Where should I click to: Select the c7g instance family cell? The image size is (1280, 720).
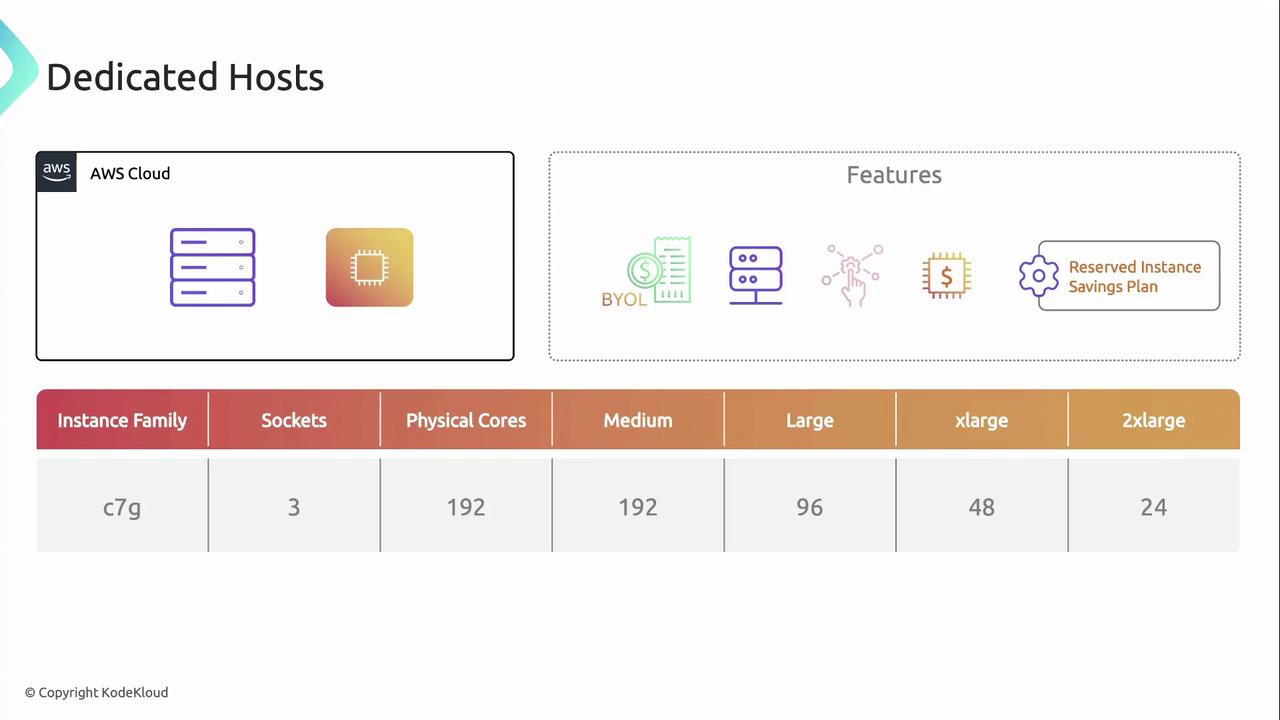122,507
